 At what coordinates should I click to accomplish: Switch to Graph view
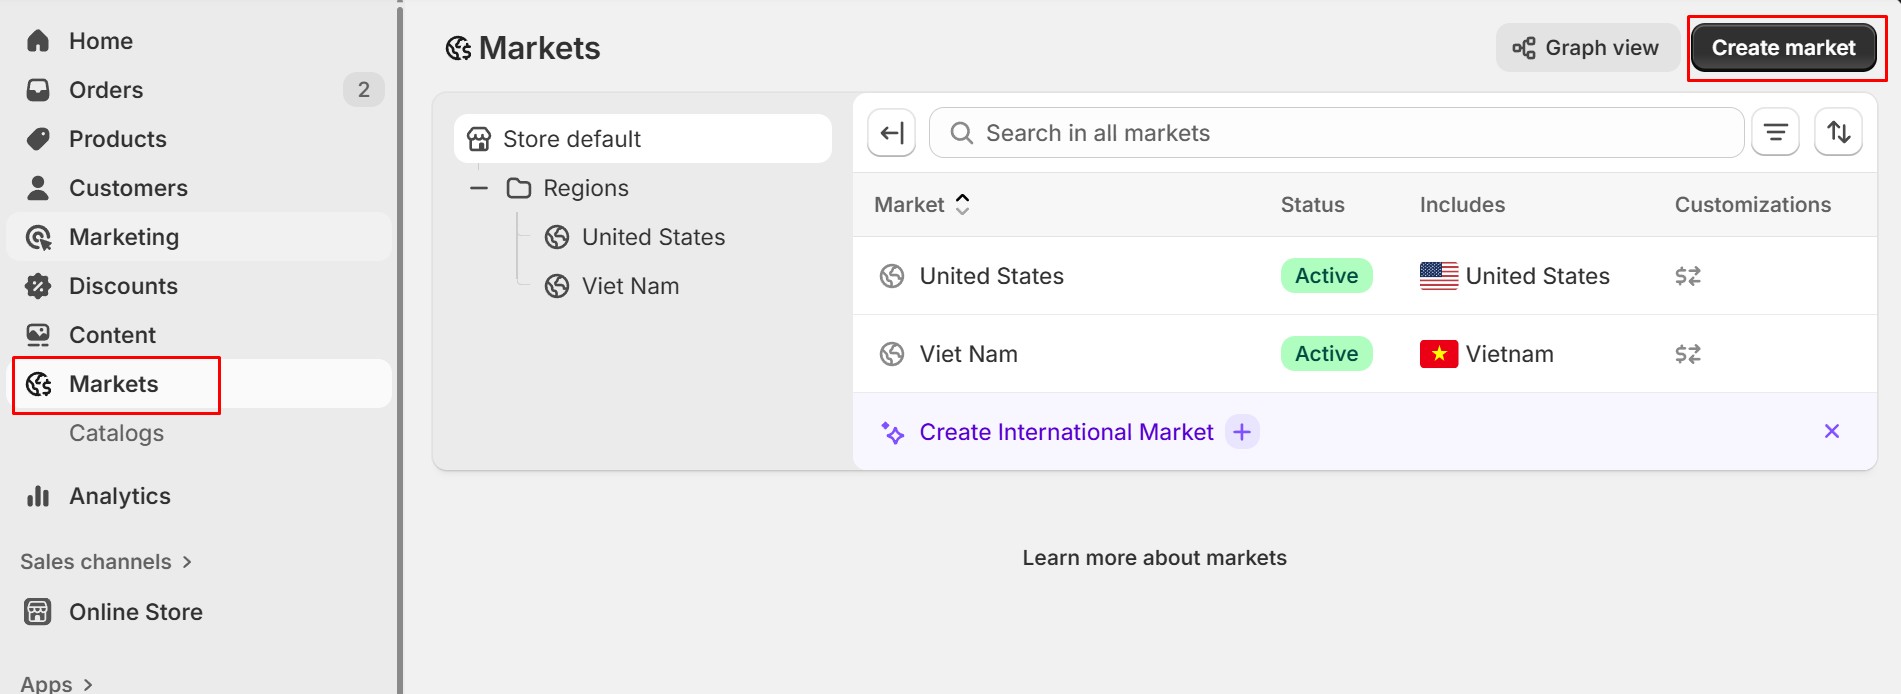pos(1587,48)
